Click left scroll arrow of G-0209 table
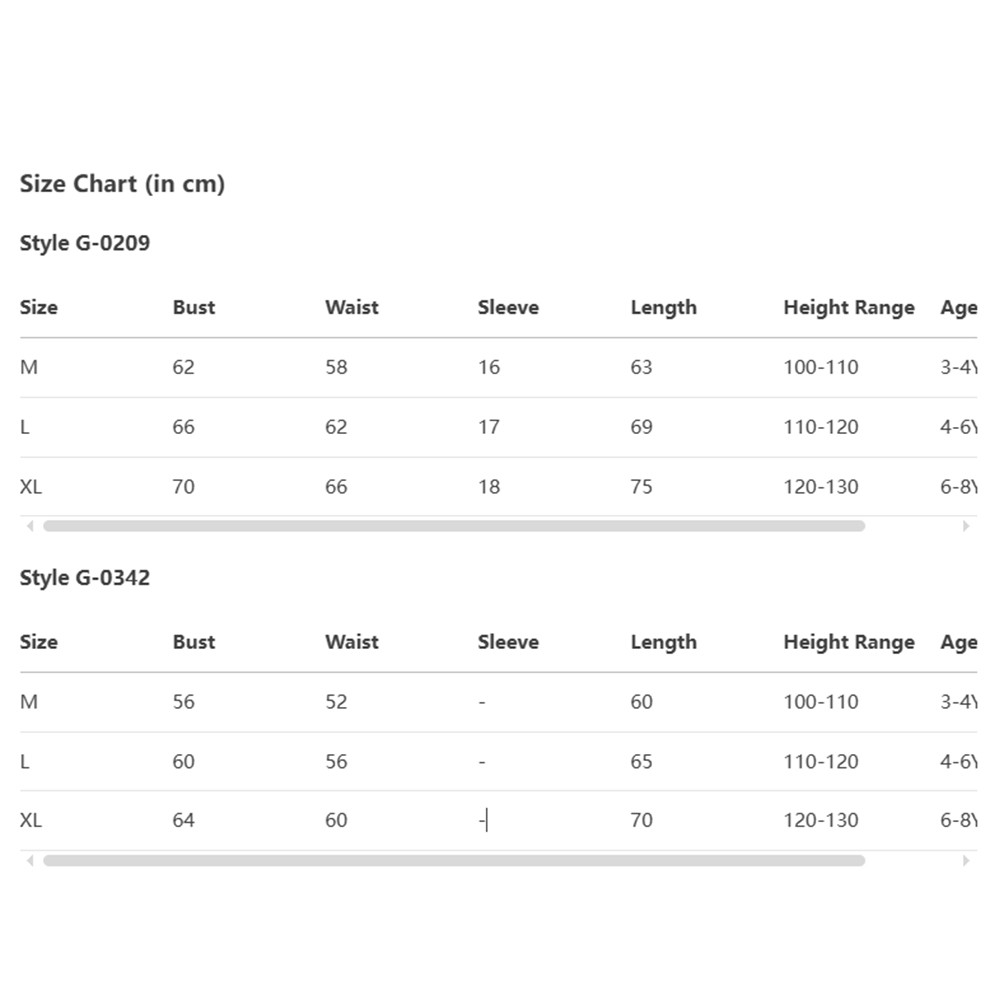Image resolution: width=1000 pixels, height=1000 pixels. click(x=29, y=526)
